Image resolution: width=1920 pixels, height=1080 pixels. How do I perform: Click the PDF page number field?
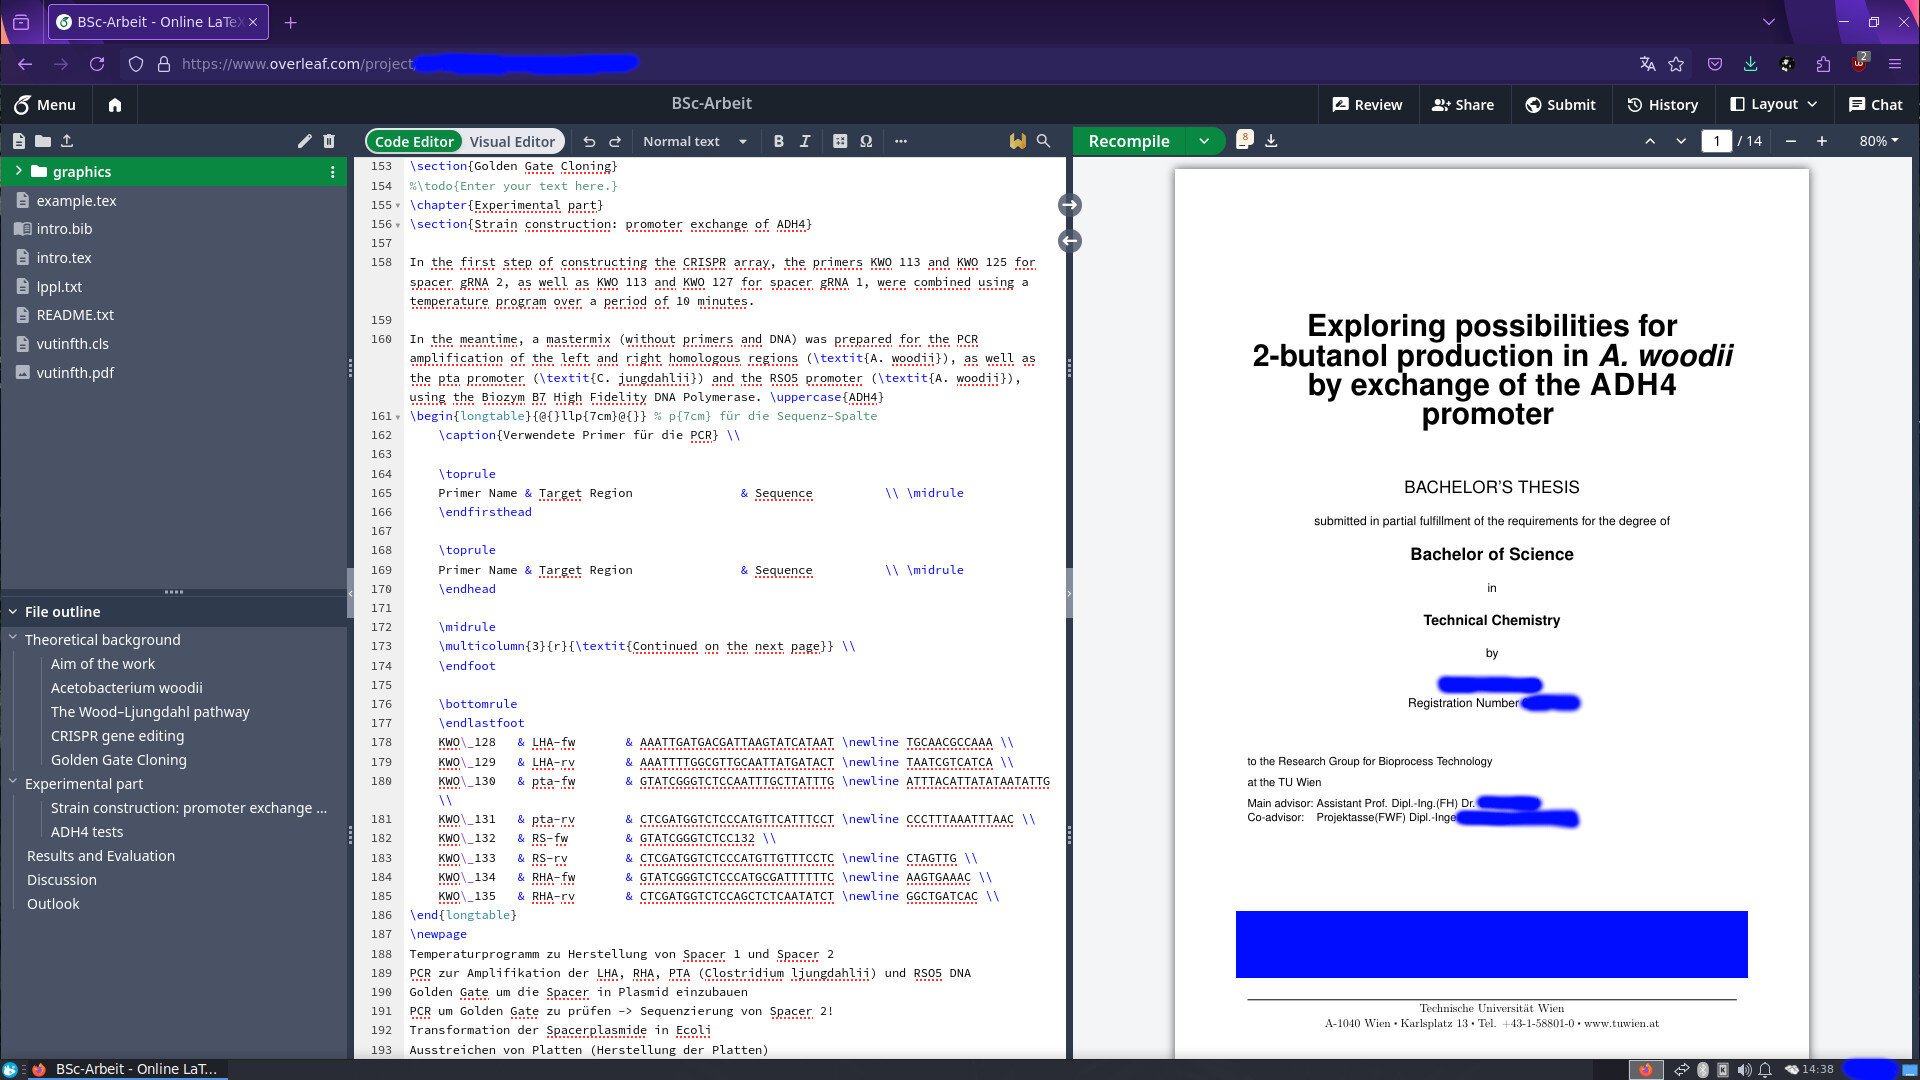tap(1716, 141)
